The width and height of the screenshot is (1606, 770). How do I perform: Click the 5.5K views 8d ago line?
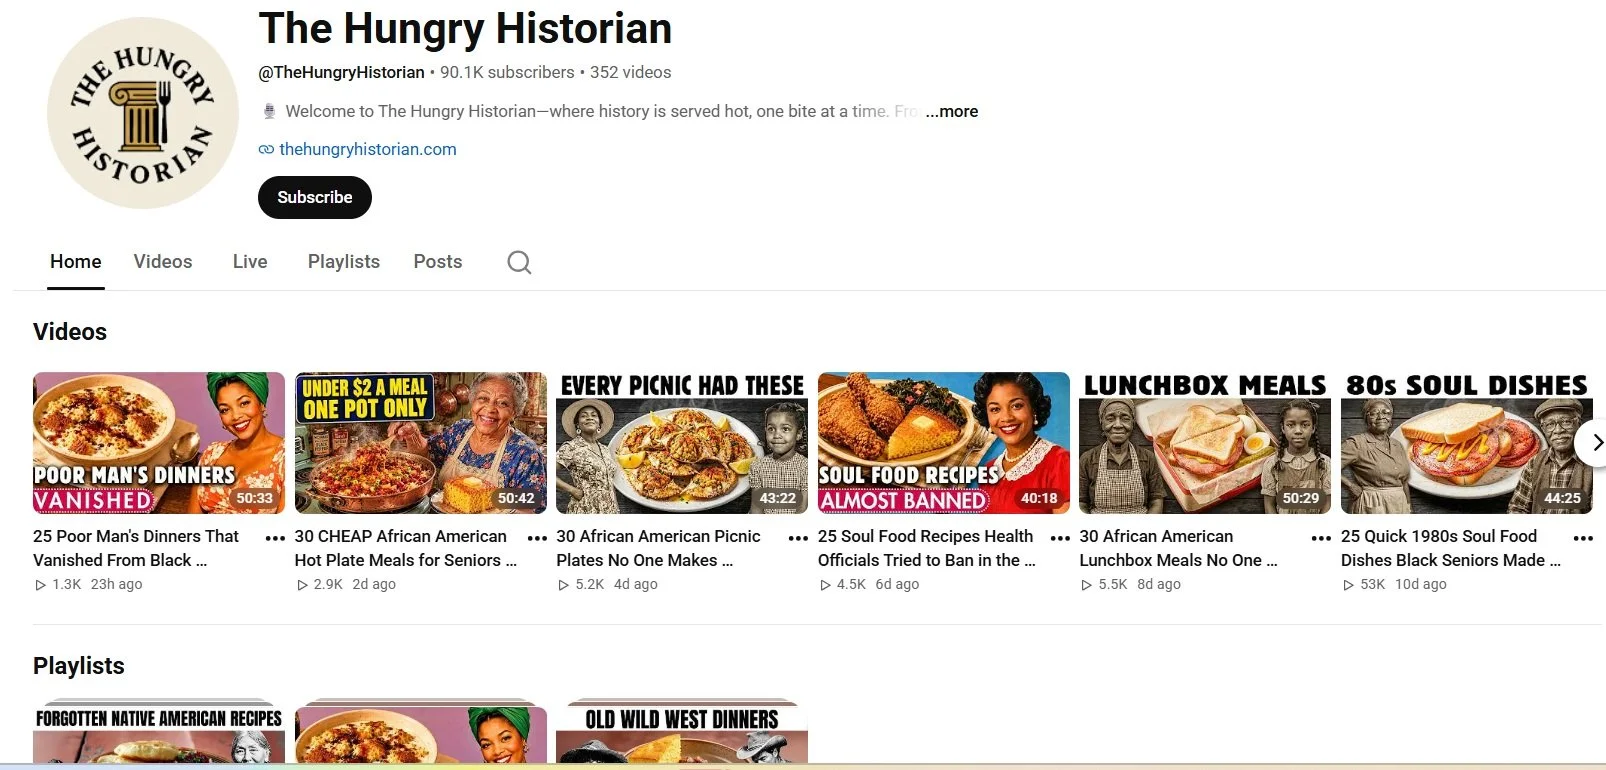coord(1130,584)
